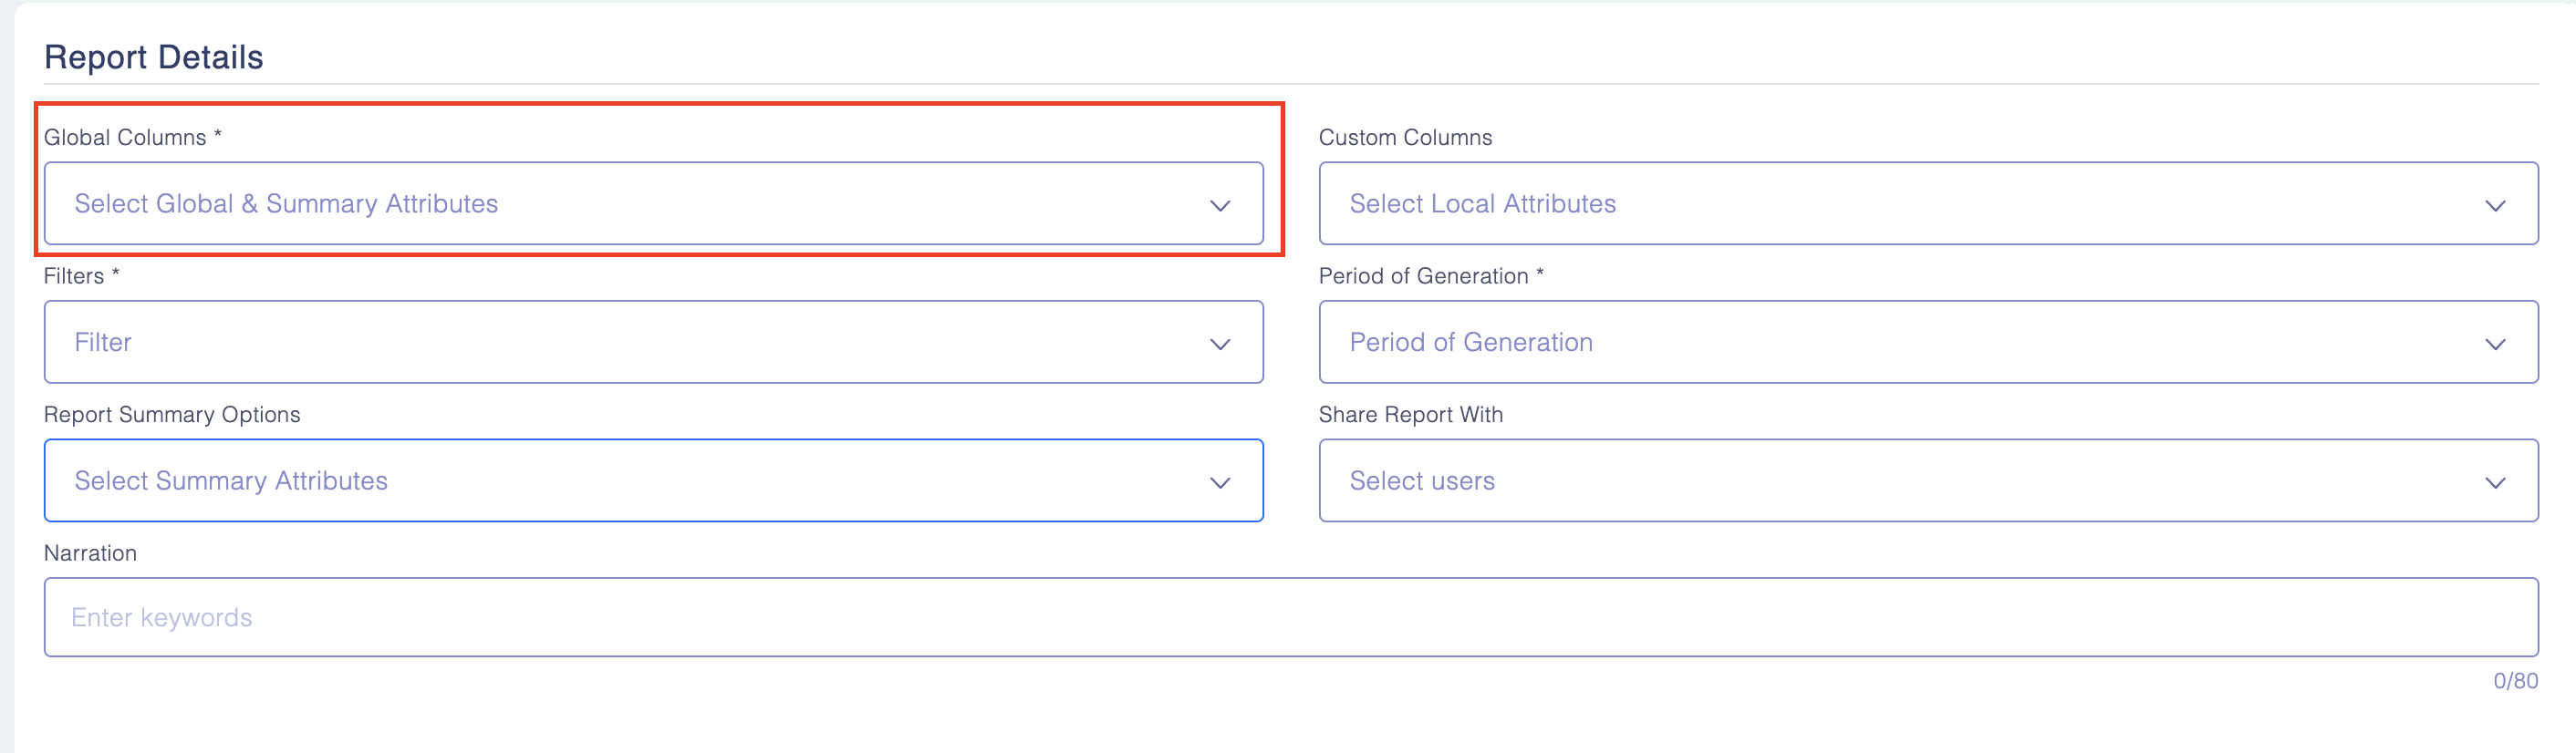Open the Select Local Attributes dropdown
The image size is (2576, 753).
coord(1482,203)
